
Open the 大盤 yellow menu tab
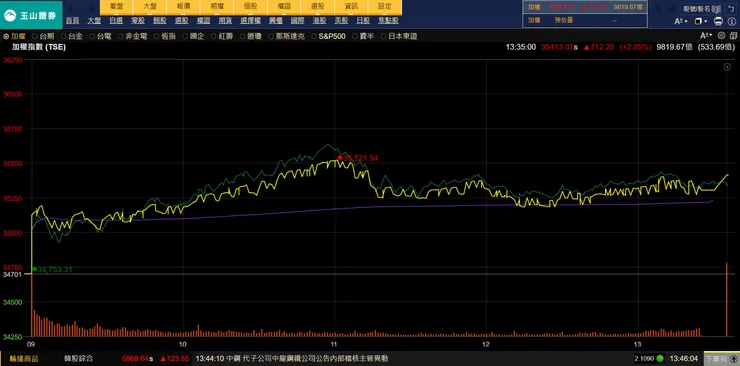[150, 7]
